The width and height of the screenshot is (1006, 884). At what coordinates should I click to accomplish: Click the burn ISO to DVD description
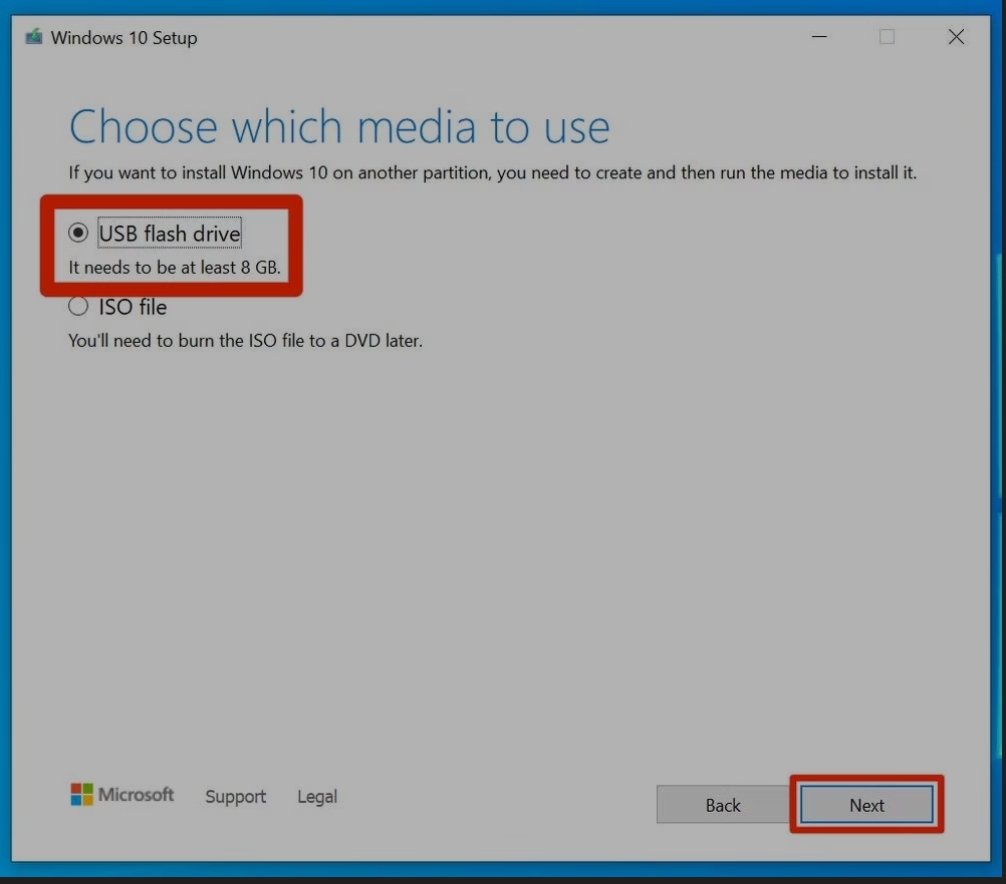click(x=245, y=341)
